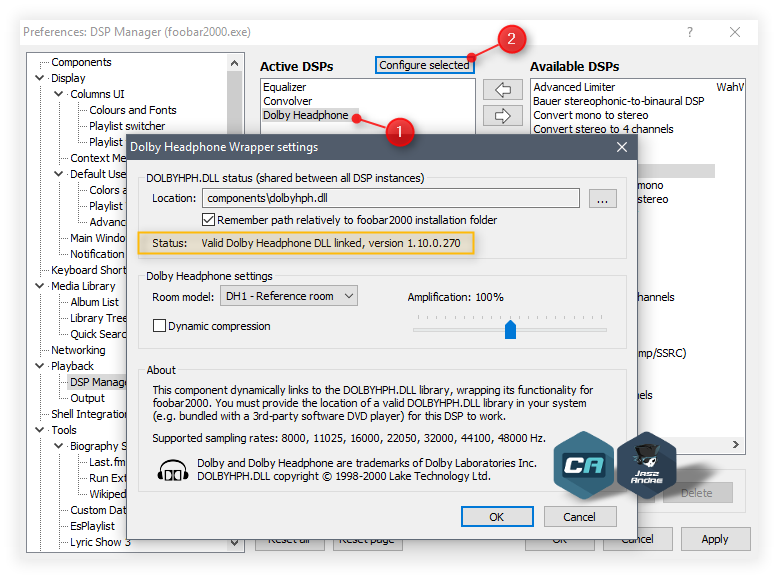Click Apply in Preferences window

[x=715, y=539]
